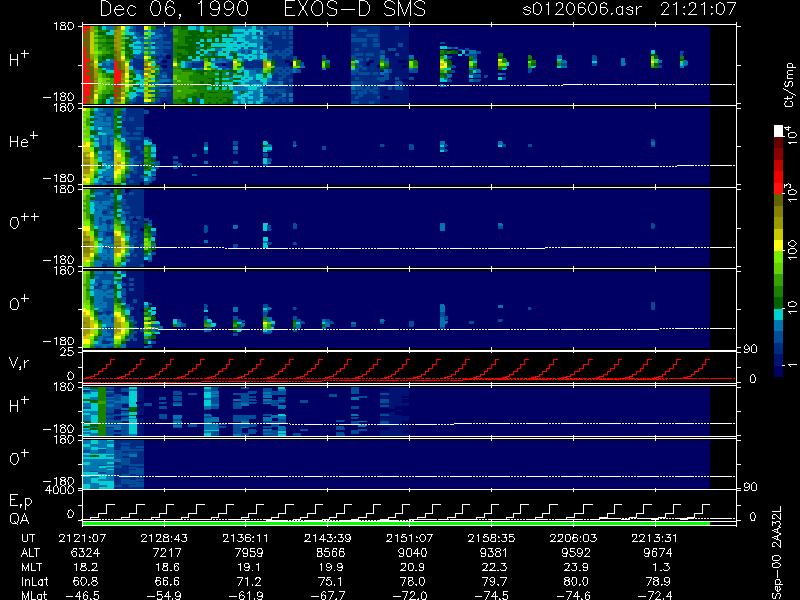Viewport: 800px width, 600px height.
Task: Click the ALT value "9674"
Action: pyautogui.click(x=658, y=553)
